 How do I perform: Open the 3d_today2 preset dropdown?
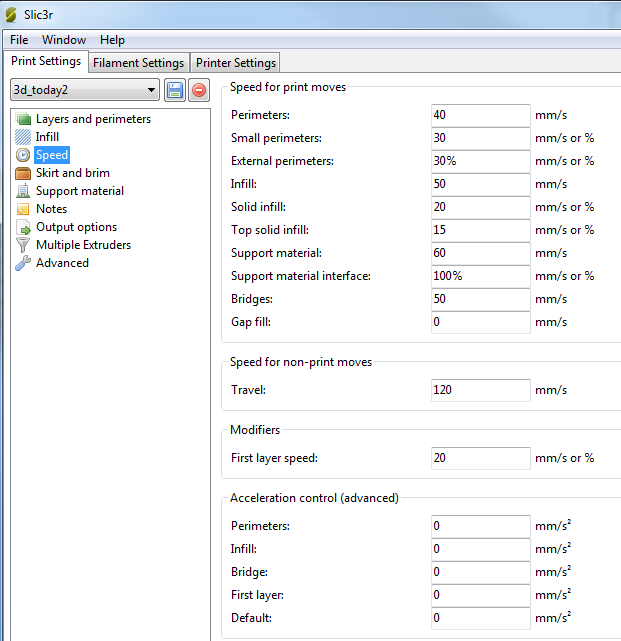[x=85, y=90]
